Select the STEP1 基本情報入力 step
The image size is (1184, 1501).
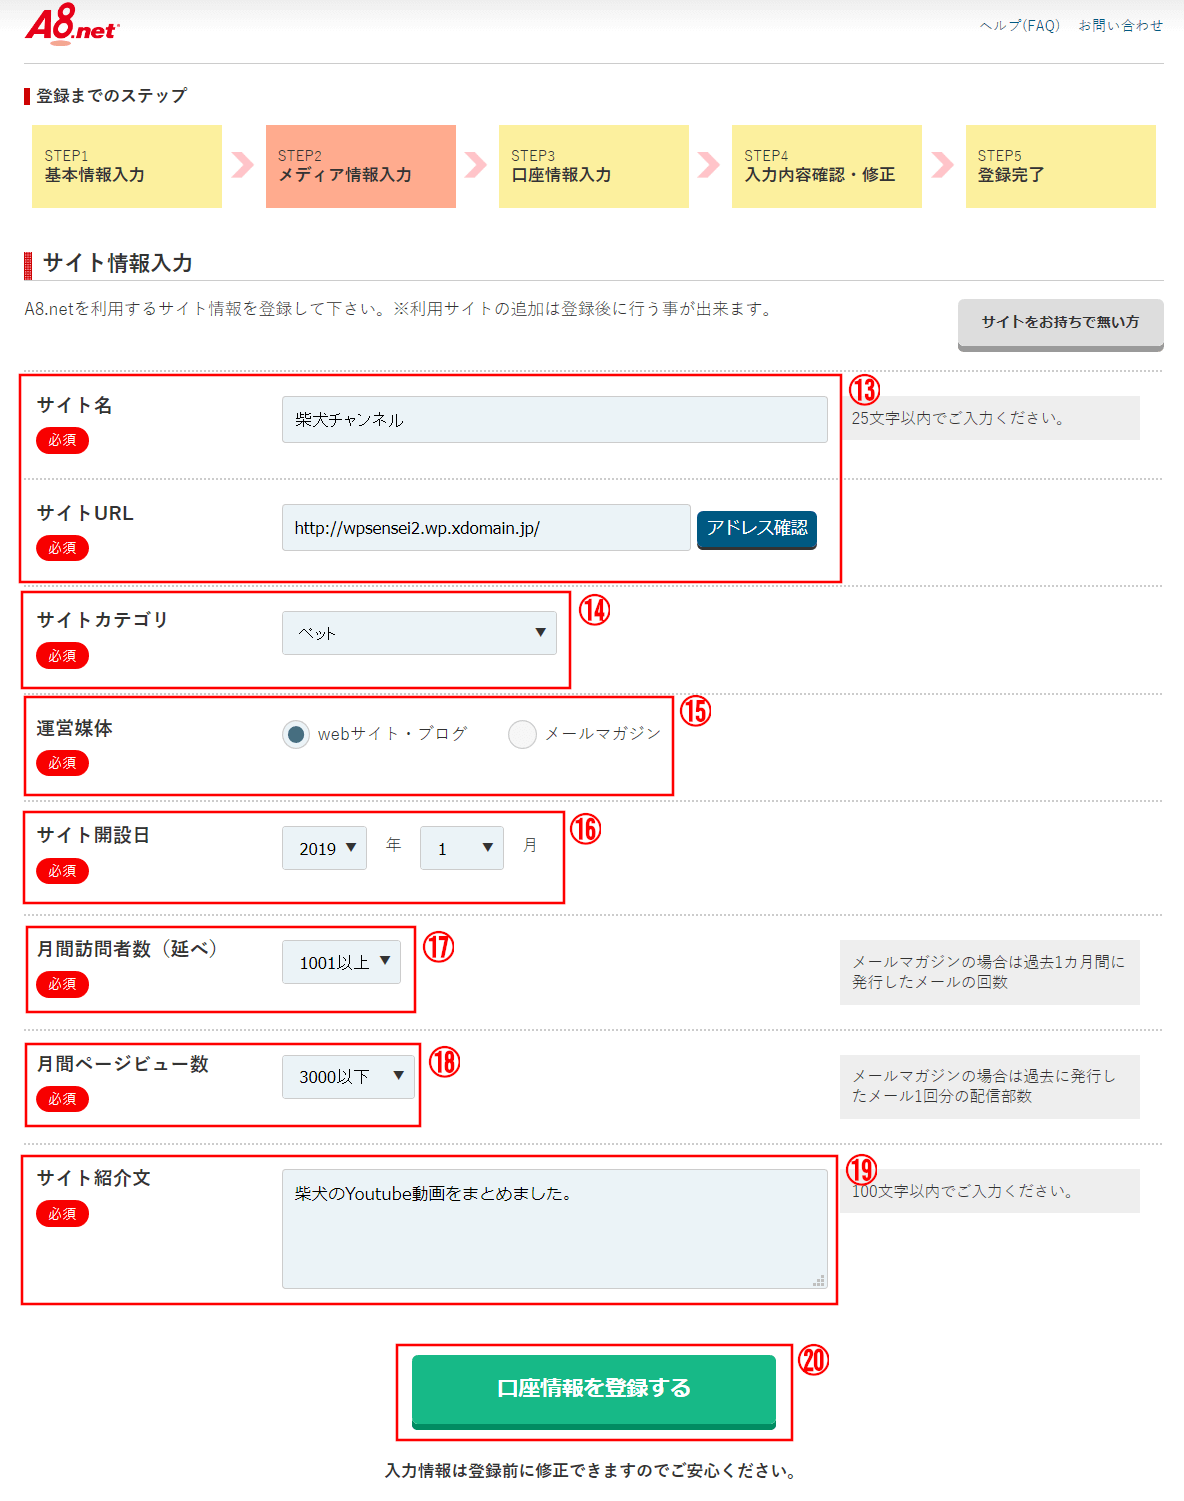127,166
